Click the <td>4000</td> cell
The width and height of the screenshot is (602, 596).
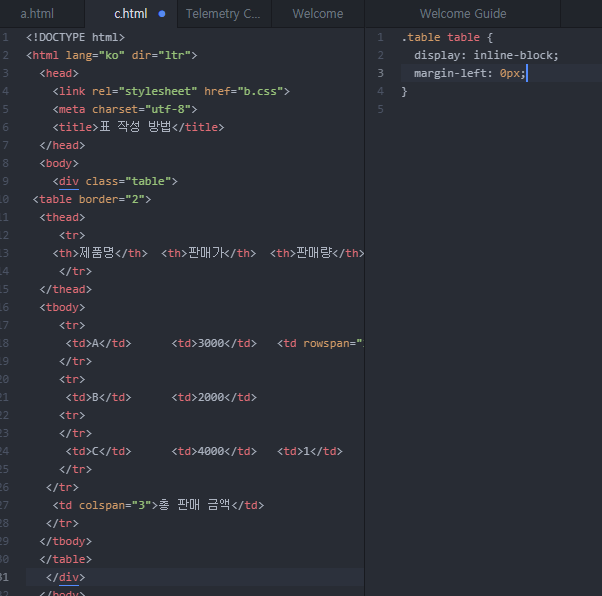pos(214,451)
